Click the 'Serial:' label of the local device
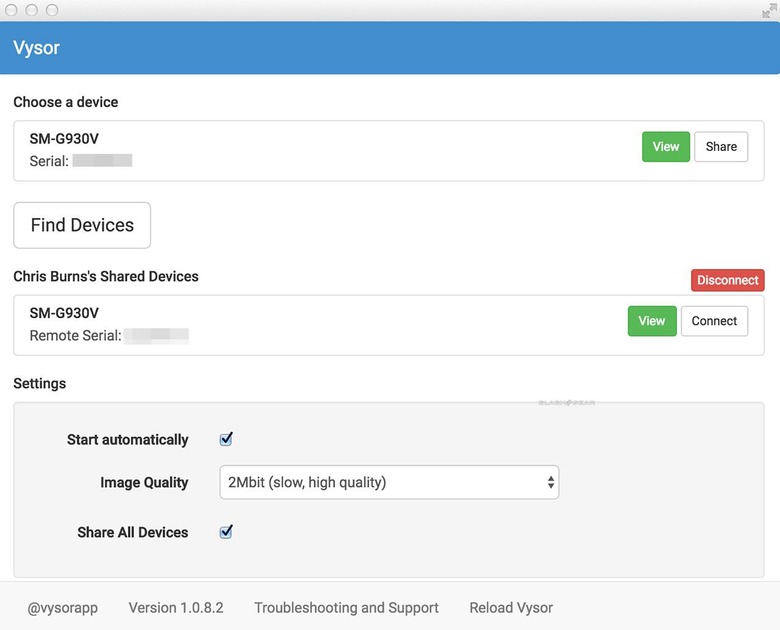This screenshot has width=780, height=630. 49,161
